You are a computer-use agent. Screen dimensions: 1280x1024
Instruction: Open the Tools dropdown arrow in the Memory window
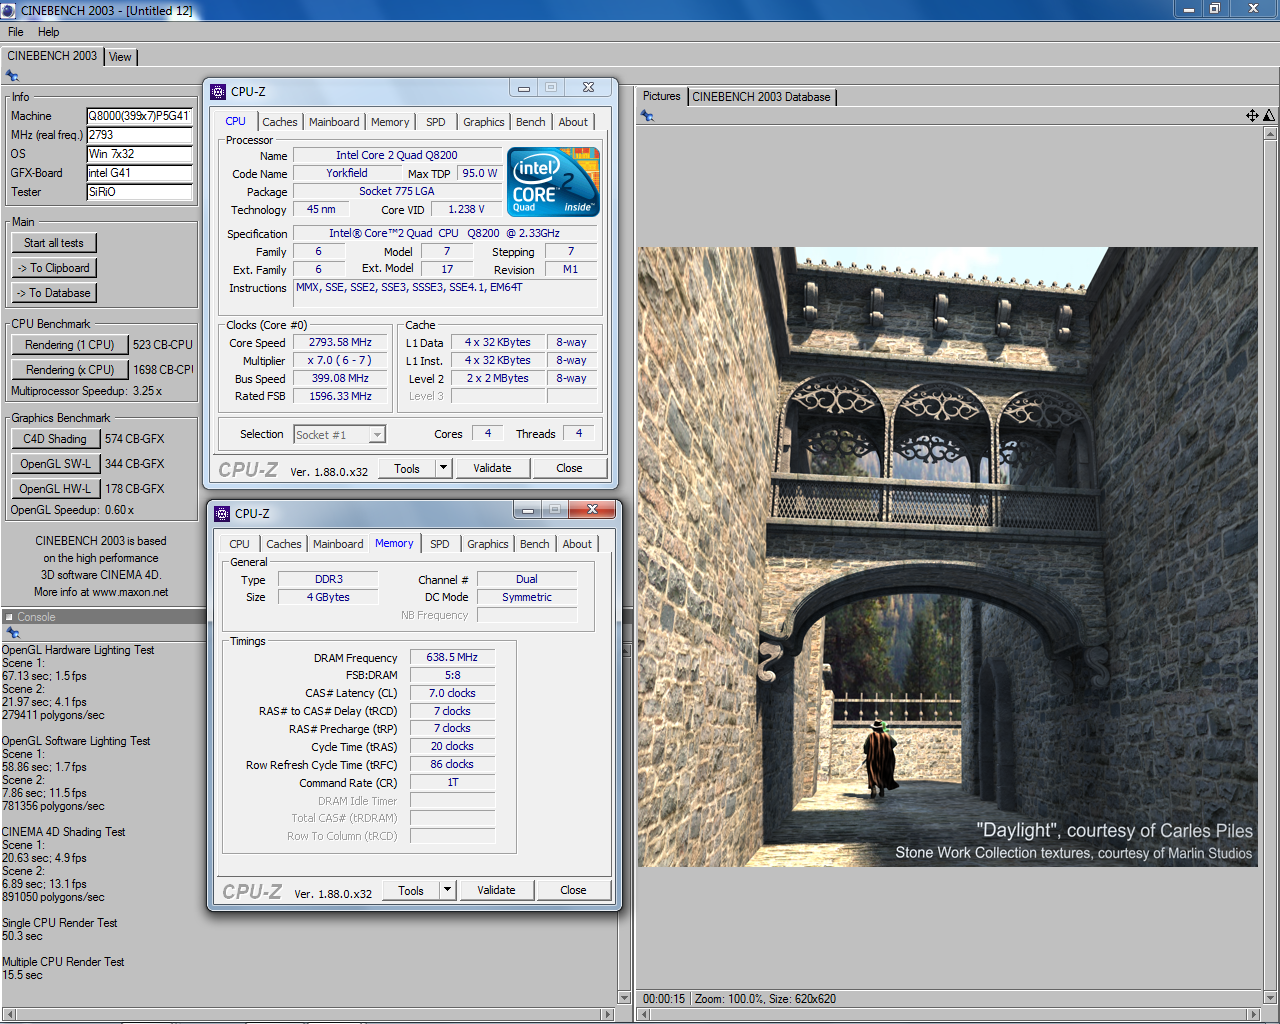coord(448,890)
